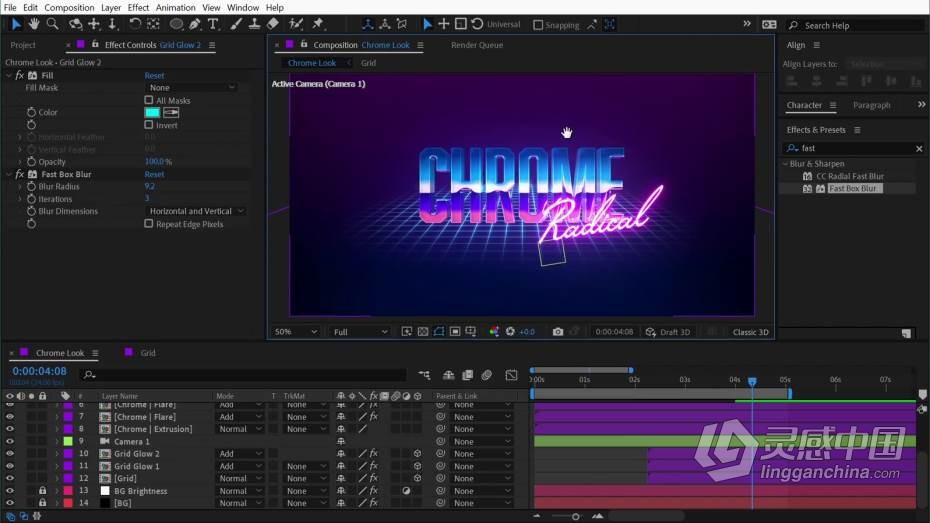The height and width of the screenshot is (523, 930).
Task: Select the Selection arrow tool
Action: click(x=16, y=24)
